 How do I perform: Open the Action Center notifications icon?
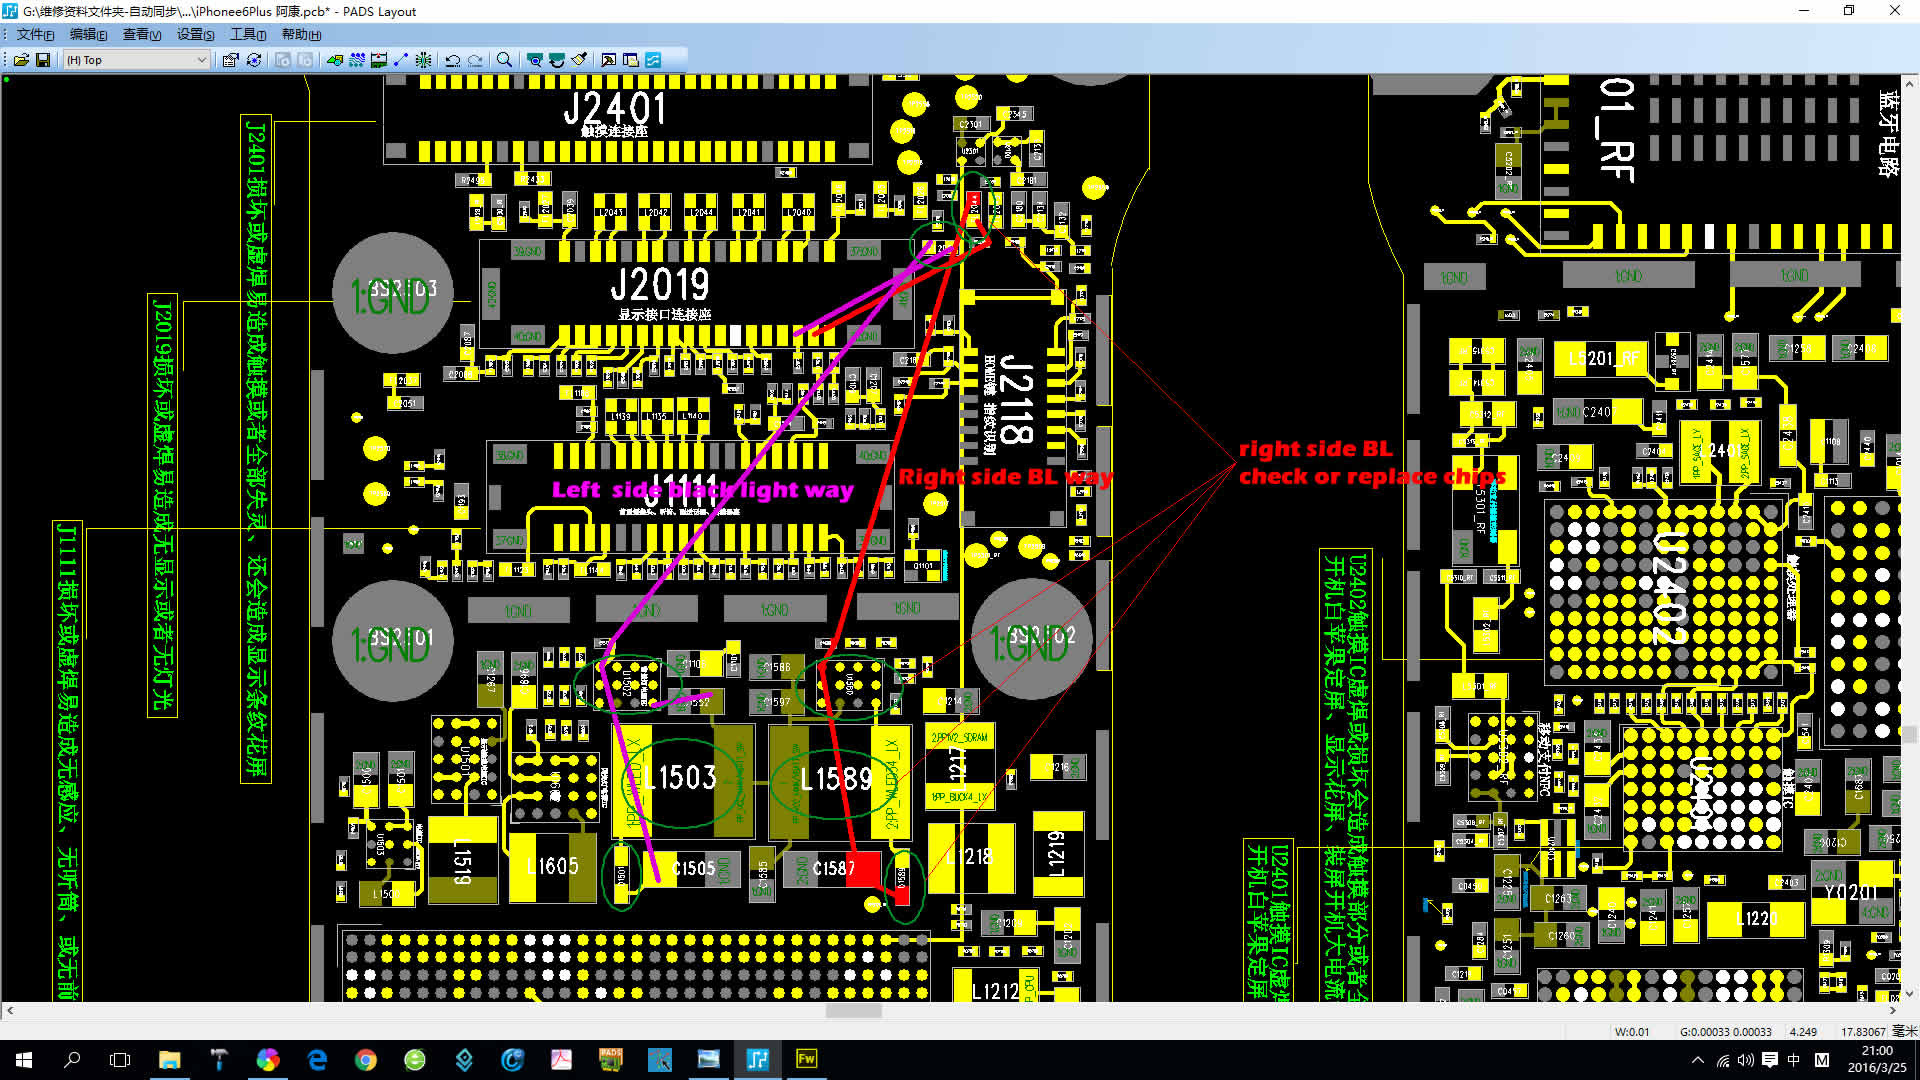(x=1770, y=1060)
